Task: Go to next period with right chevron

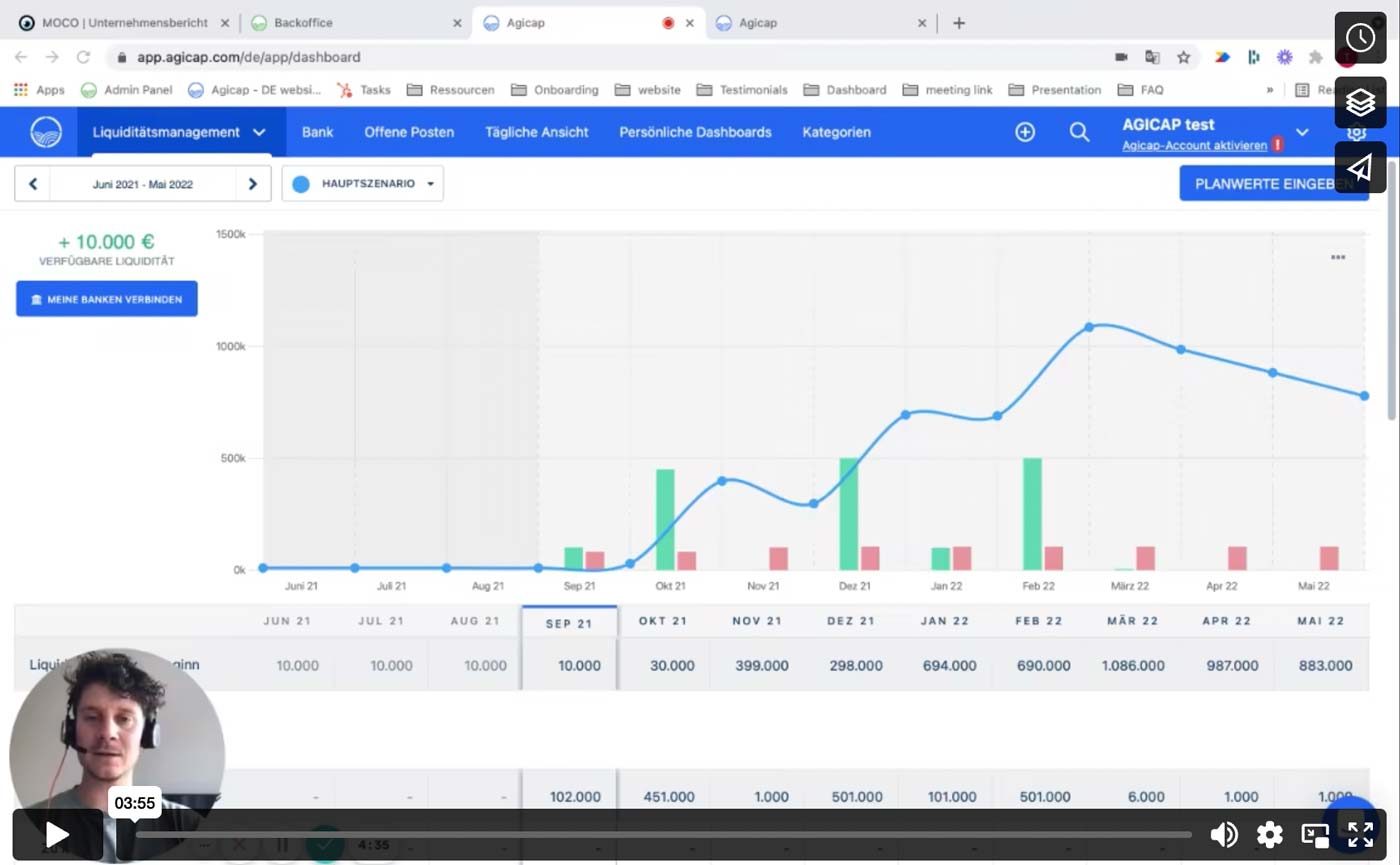Action: click(253, 184)
